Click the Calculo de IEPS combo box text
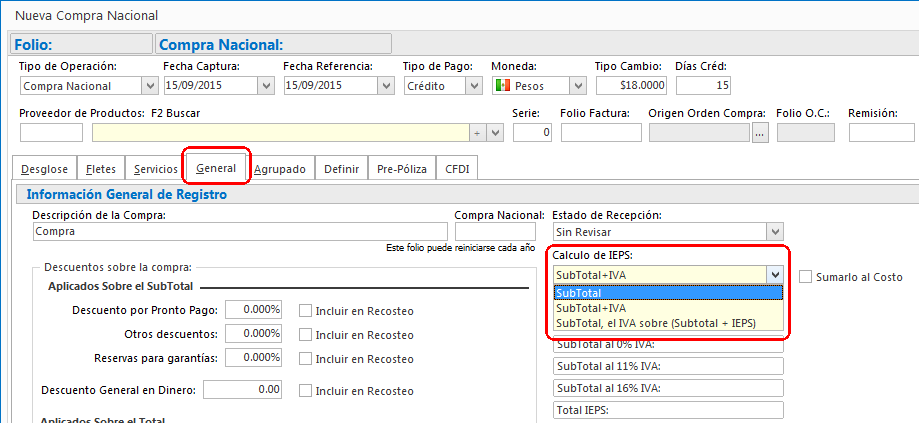This screenshot has width=919, height=423. (x=659, y=274)
